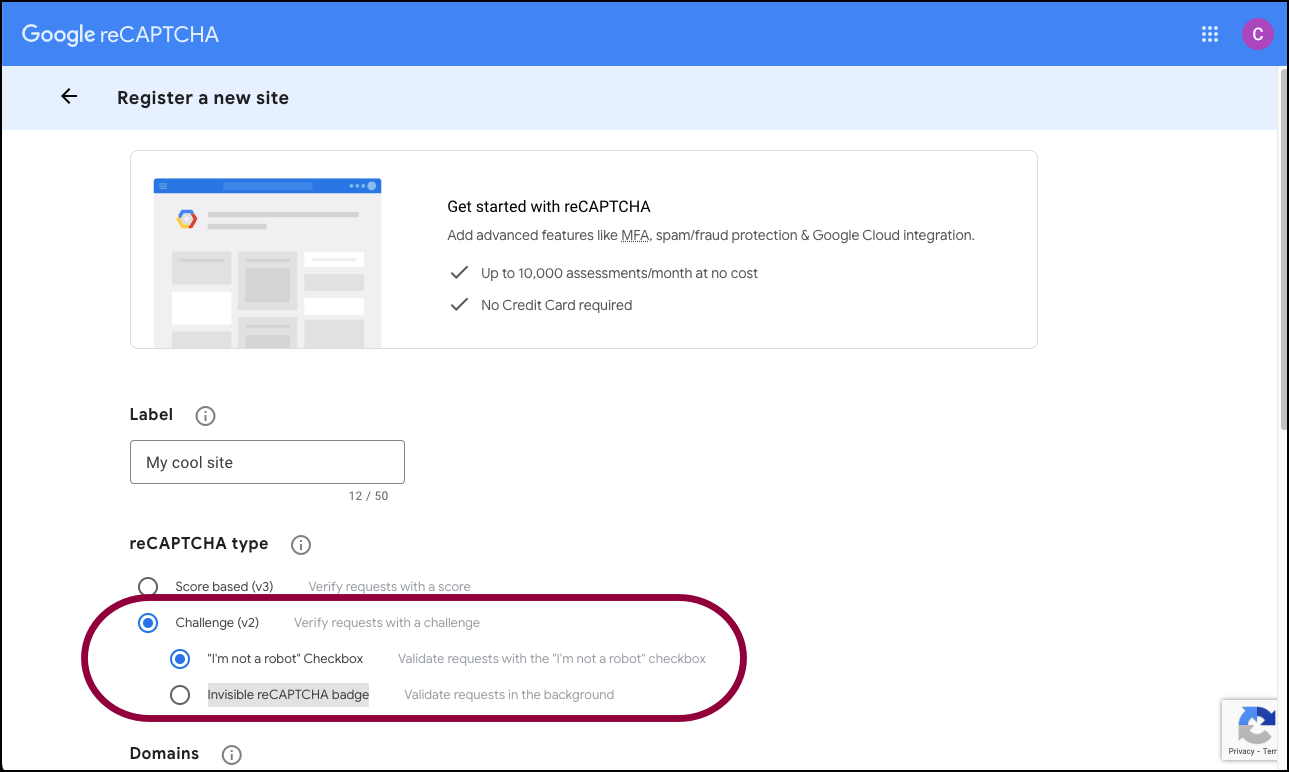This screenshot has height=772, width=1289.
Task: Click the reCAPTCHA badge logo
Action: (x=1257, y=725)
